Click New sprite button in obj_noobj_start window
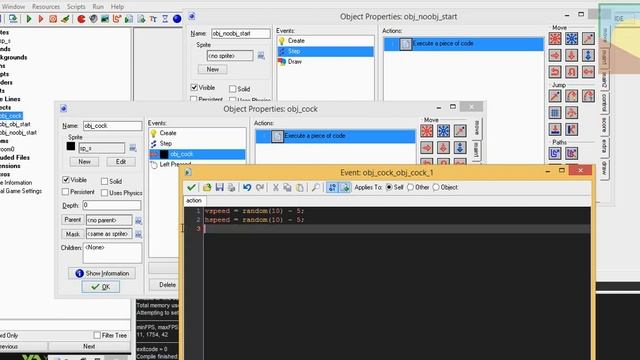 click(x=213, y=69)
